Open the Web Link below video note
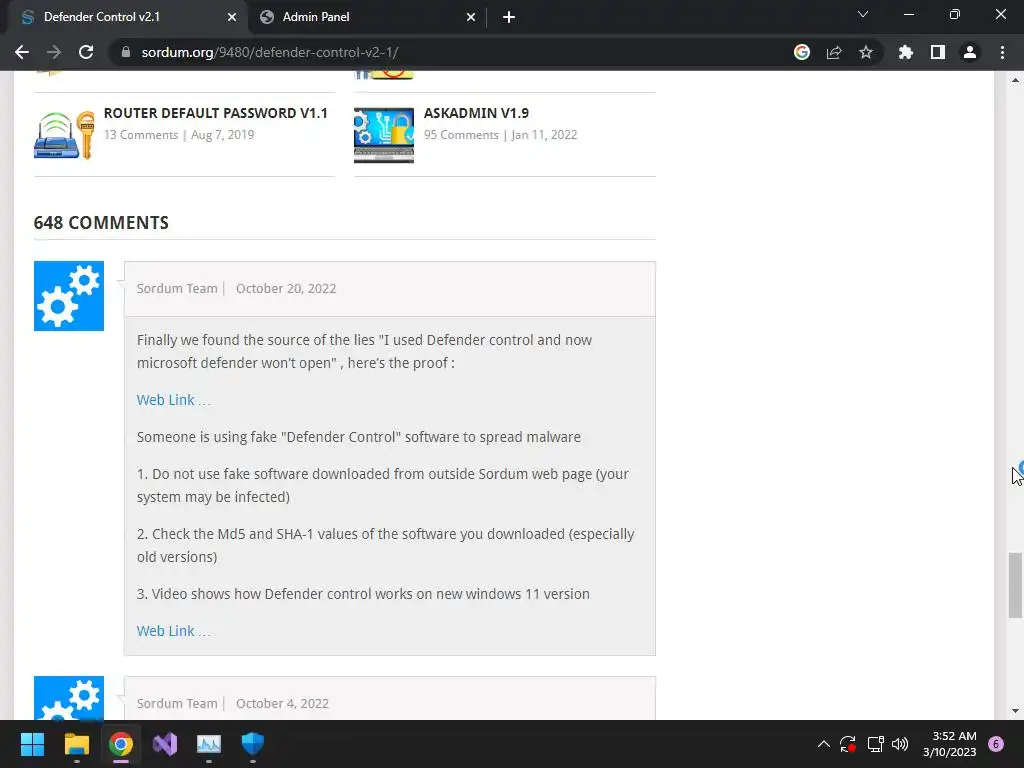1024x768 pixels. pos(173,632)
